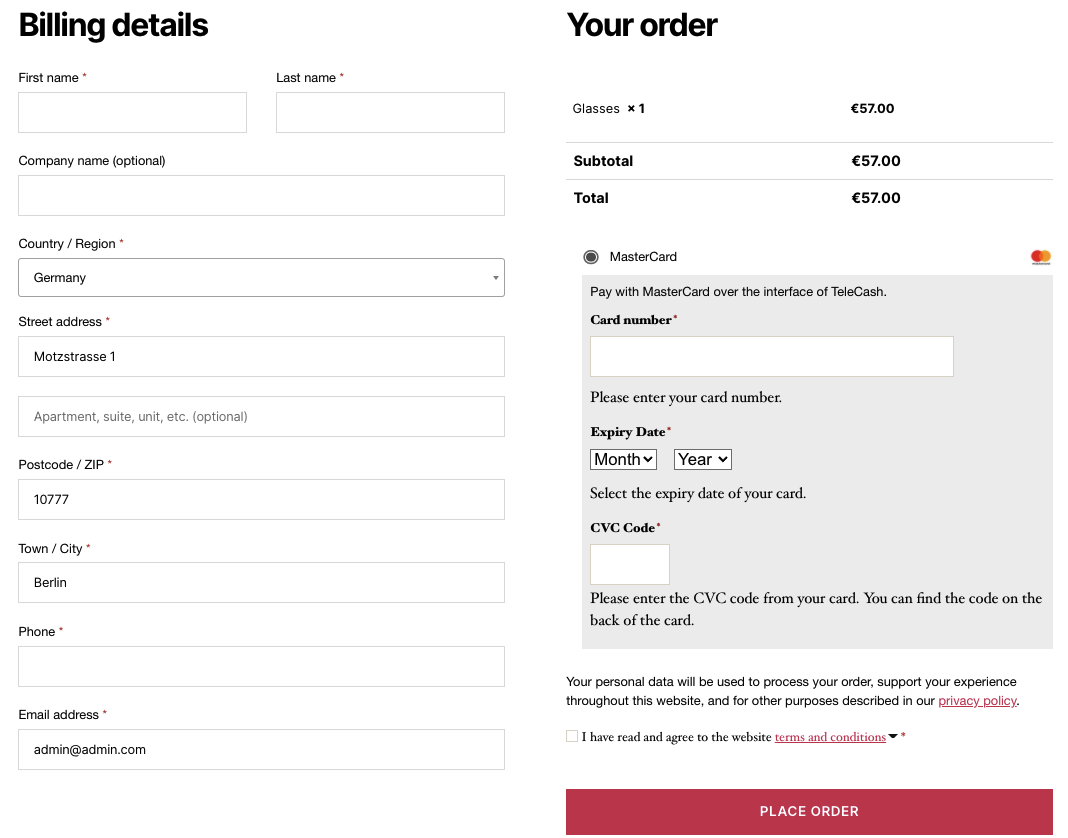Select the MasterCard payment radio button

coord(591,257)
